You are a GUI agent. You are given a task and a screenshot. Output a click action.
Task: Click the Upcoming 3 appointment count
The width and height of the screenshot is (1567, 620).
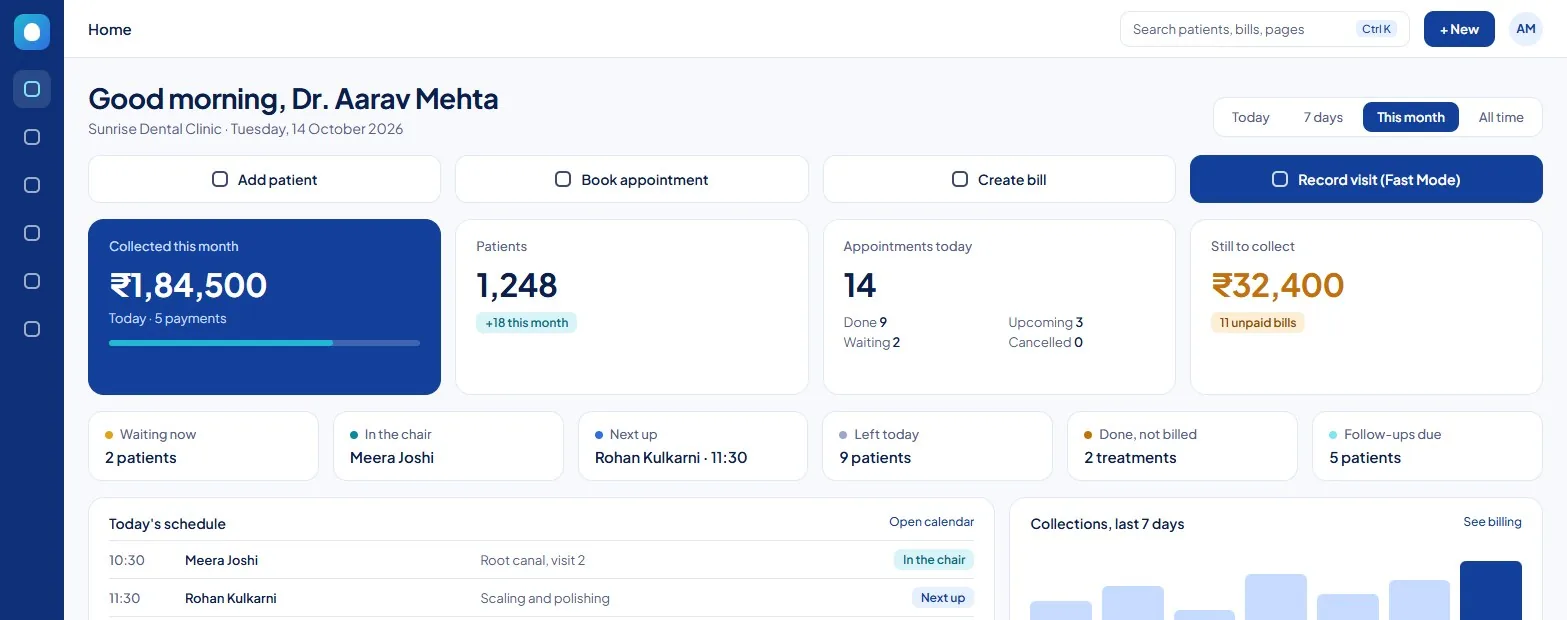(1045, 322)
